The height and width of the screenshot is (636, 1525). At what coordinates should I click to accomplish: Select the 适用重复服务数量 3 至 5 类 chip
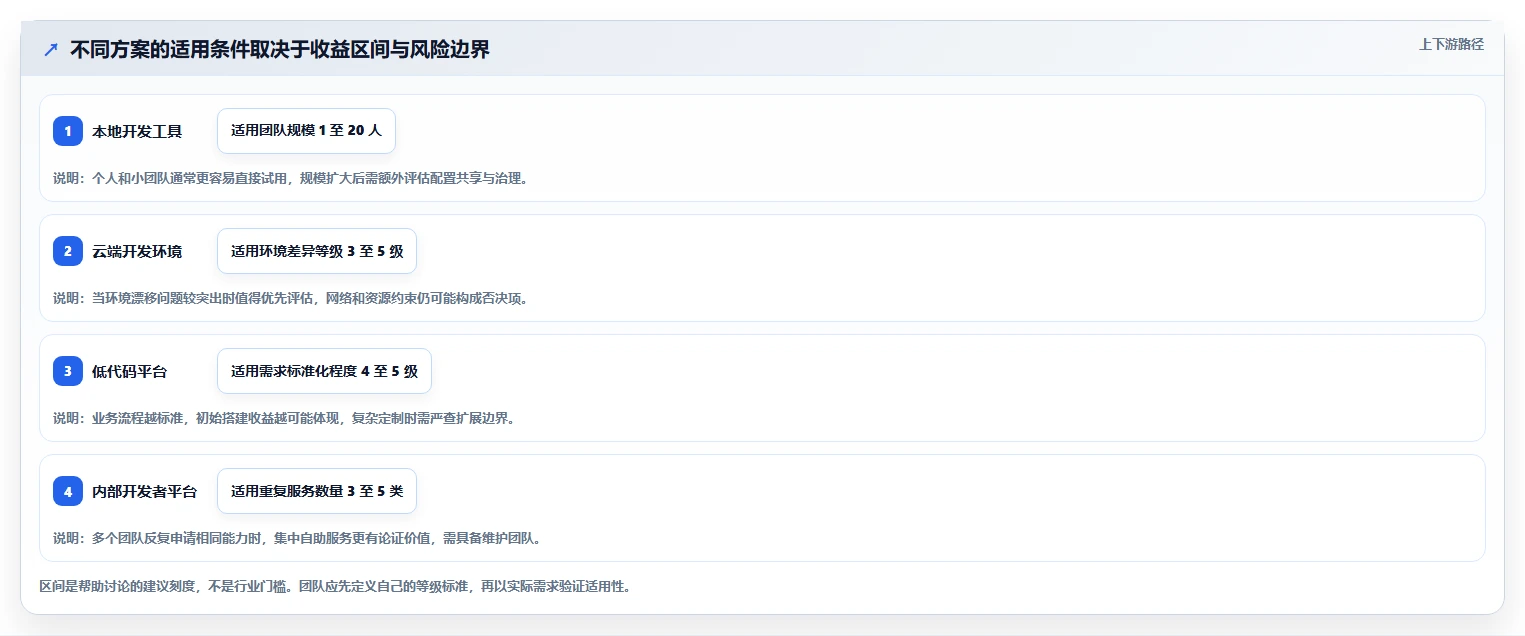click(317, 491)
